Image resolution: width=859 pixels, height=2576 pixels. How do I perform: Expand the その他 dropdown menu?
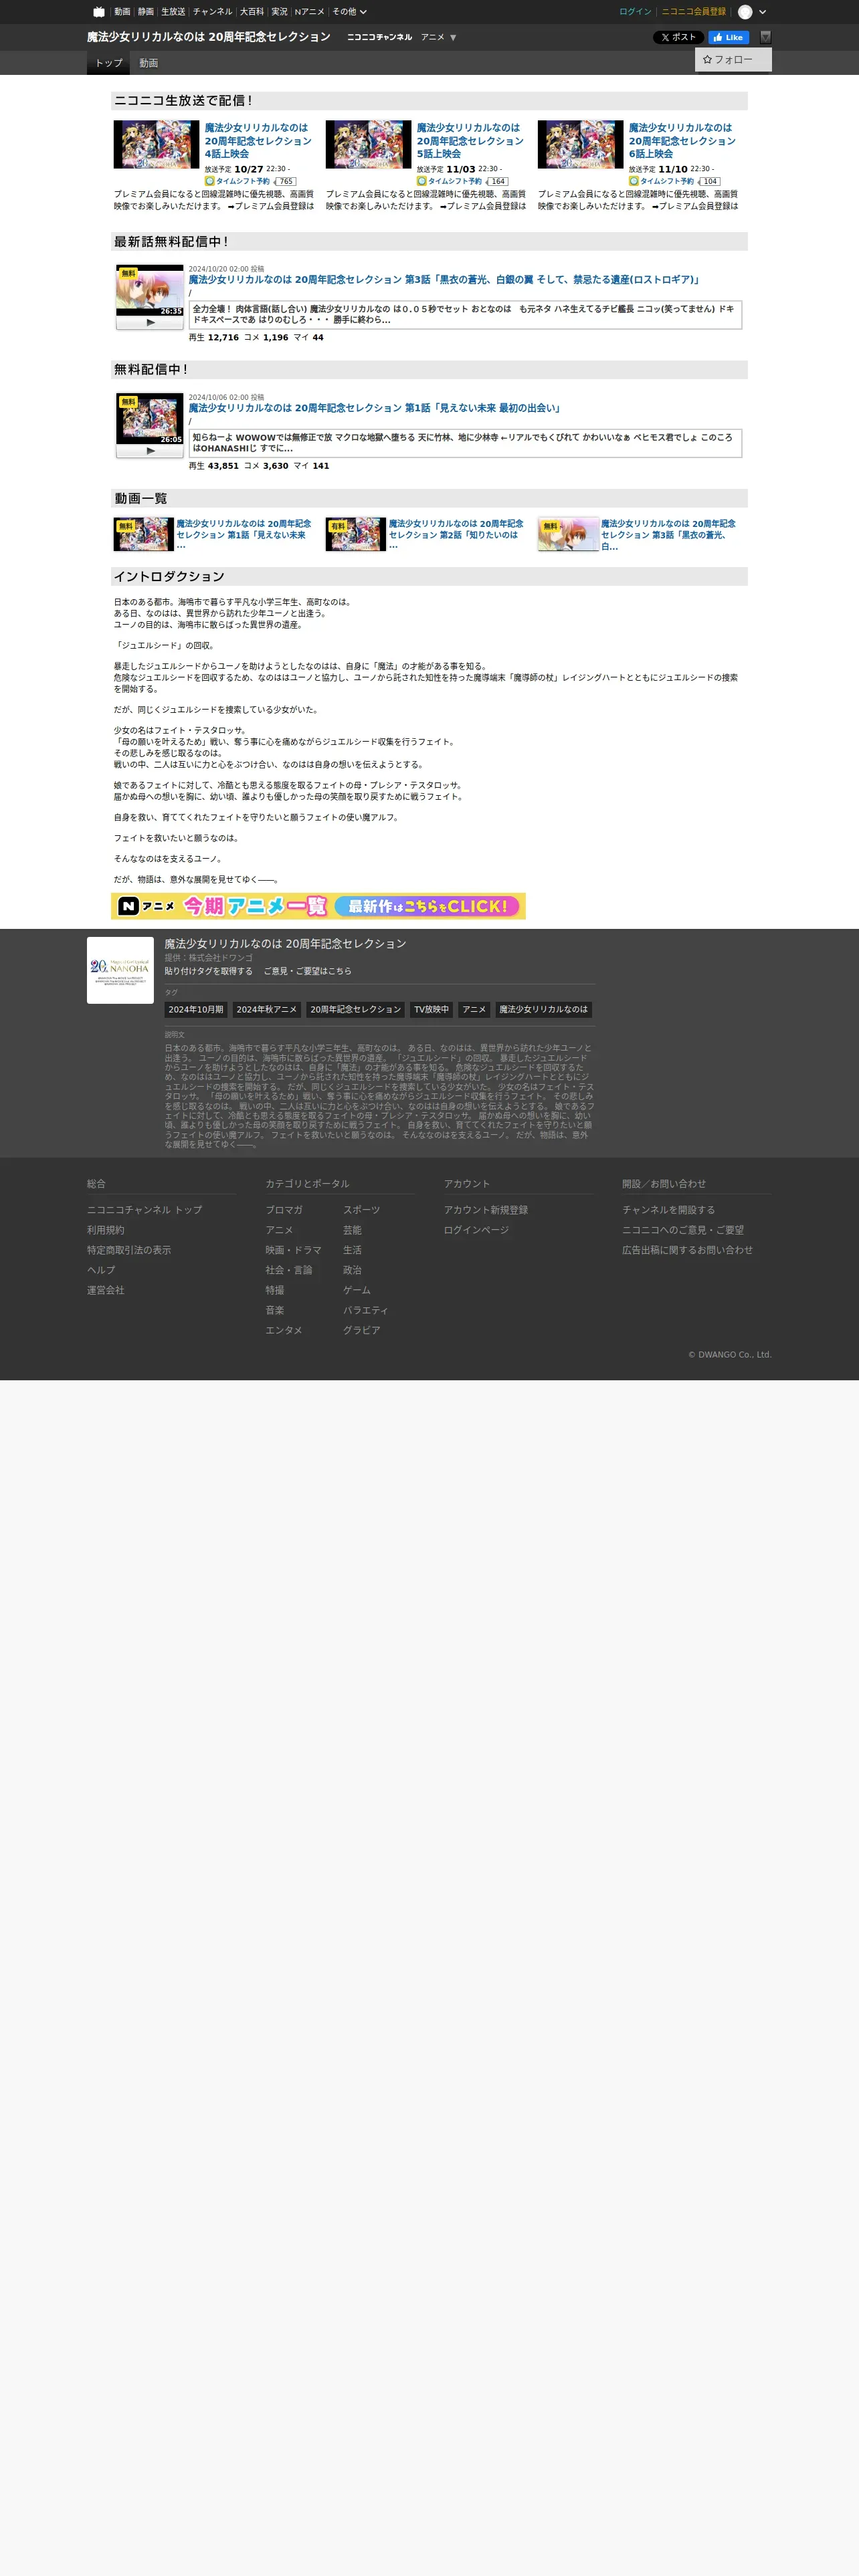[349, 12]
